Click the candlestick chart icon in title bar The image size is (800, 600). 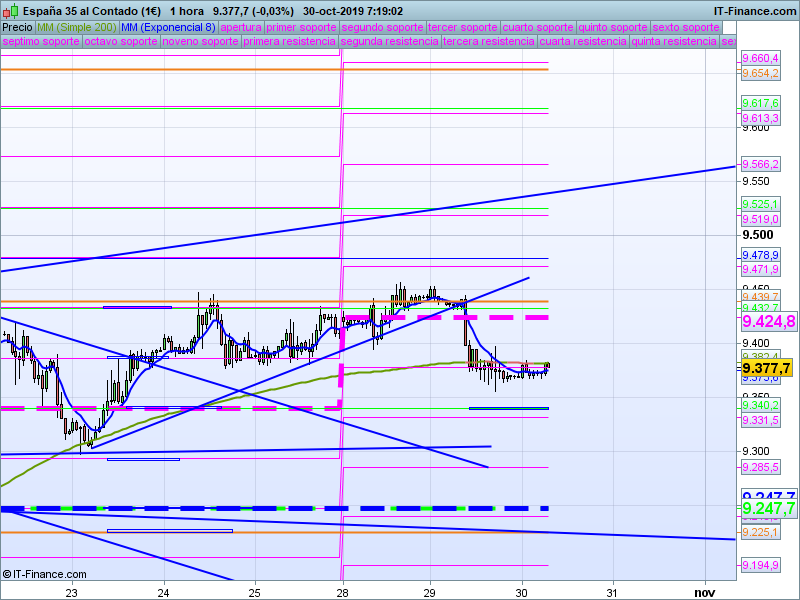click(10, 10)
